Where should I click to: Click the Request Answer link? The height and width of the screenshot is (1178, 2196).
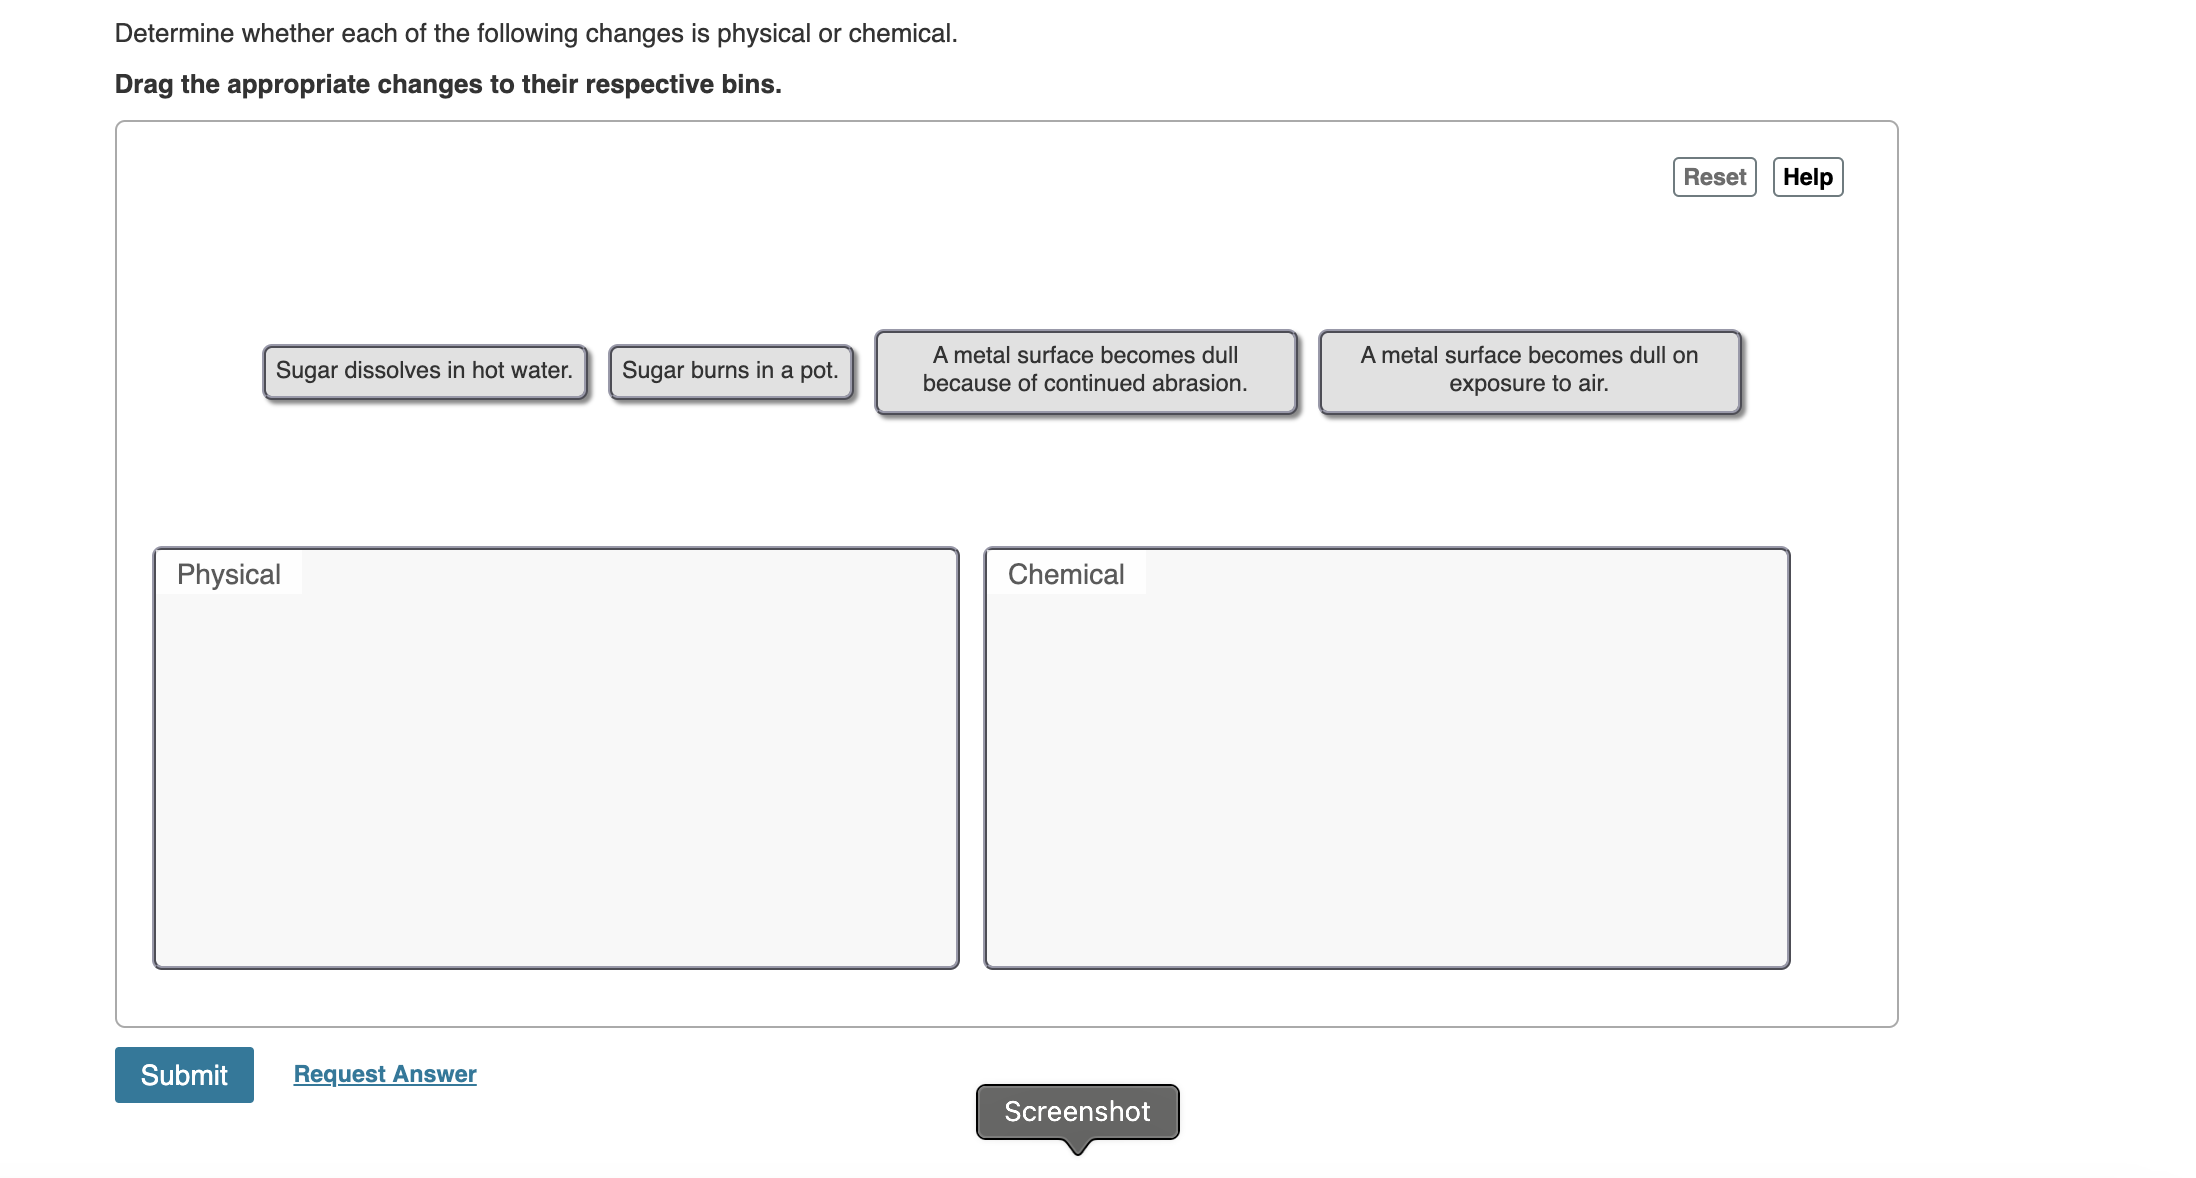384,1074
